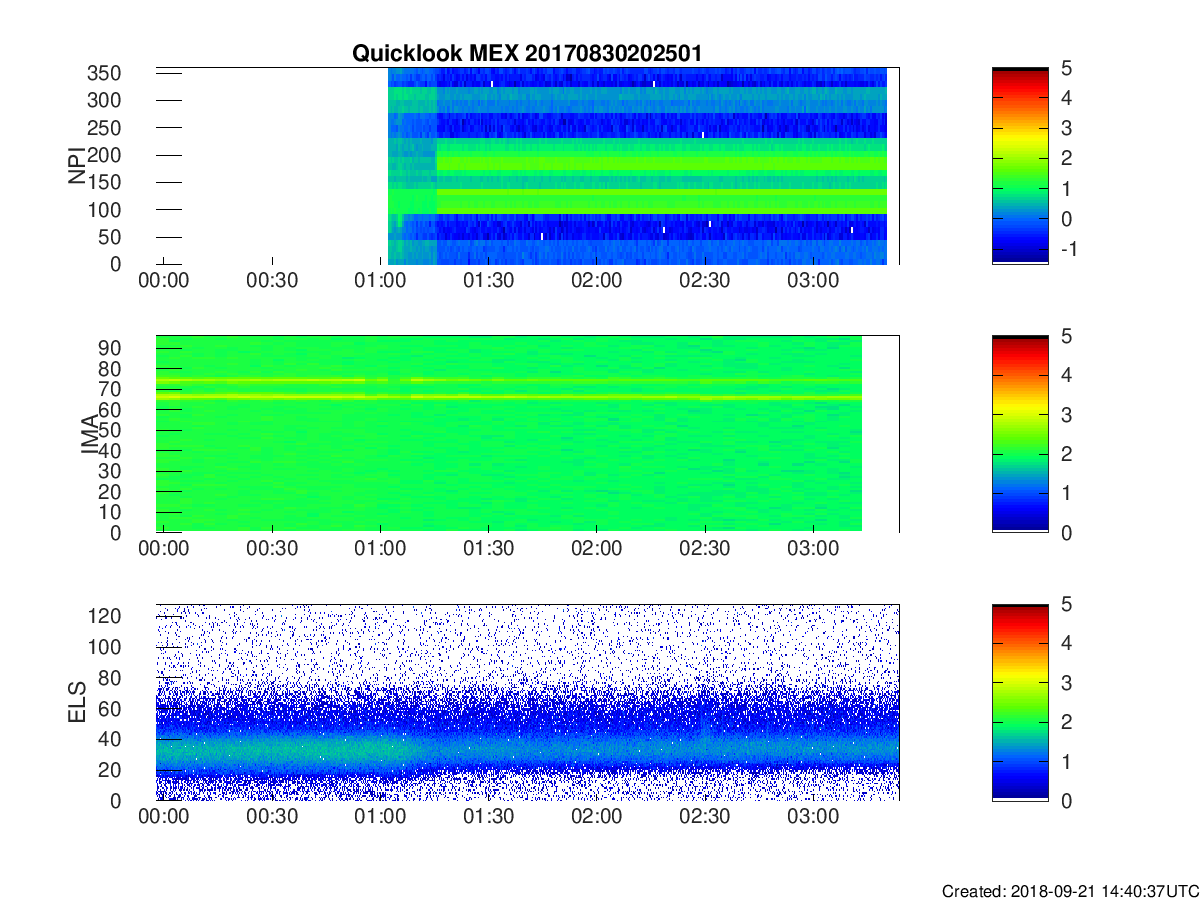Select the ELS y-axis label
The height and width of the screenshot is (900, 1200).
tap(76, 703)
